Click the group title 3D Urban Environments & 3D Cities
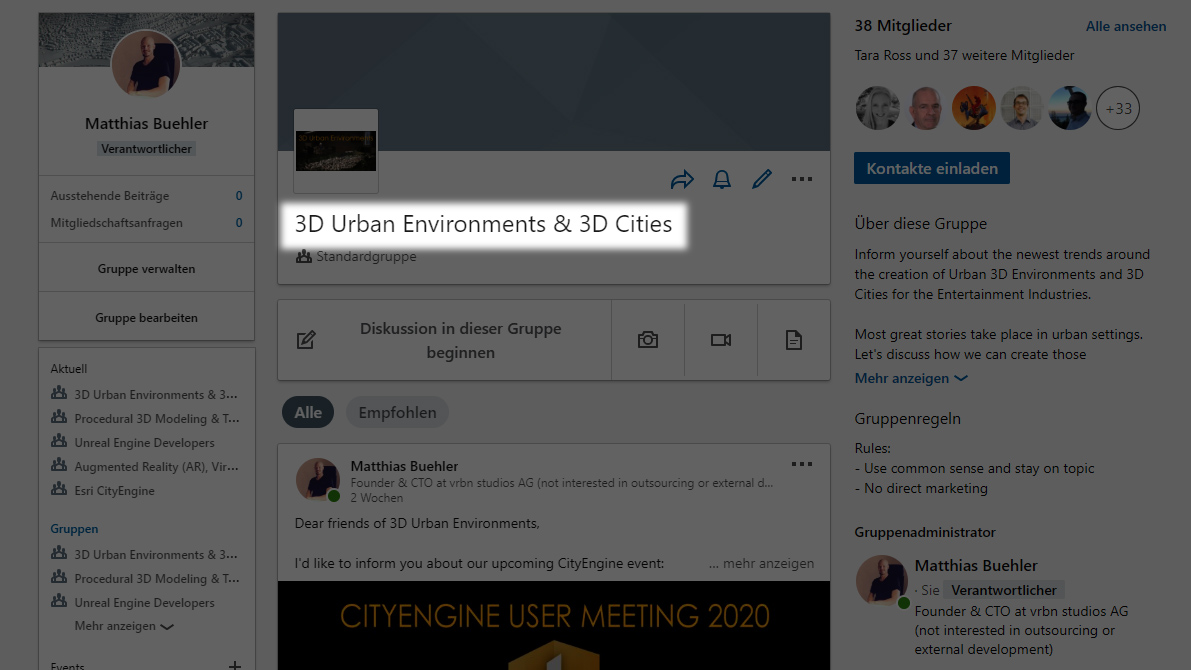The width and height of the screenshot is (1191, 670). (483, 224)
